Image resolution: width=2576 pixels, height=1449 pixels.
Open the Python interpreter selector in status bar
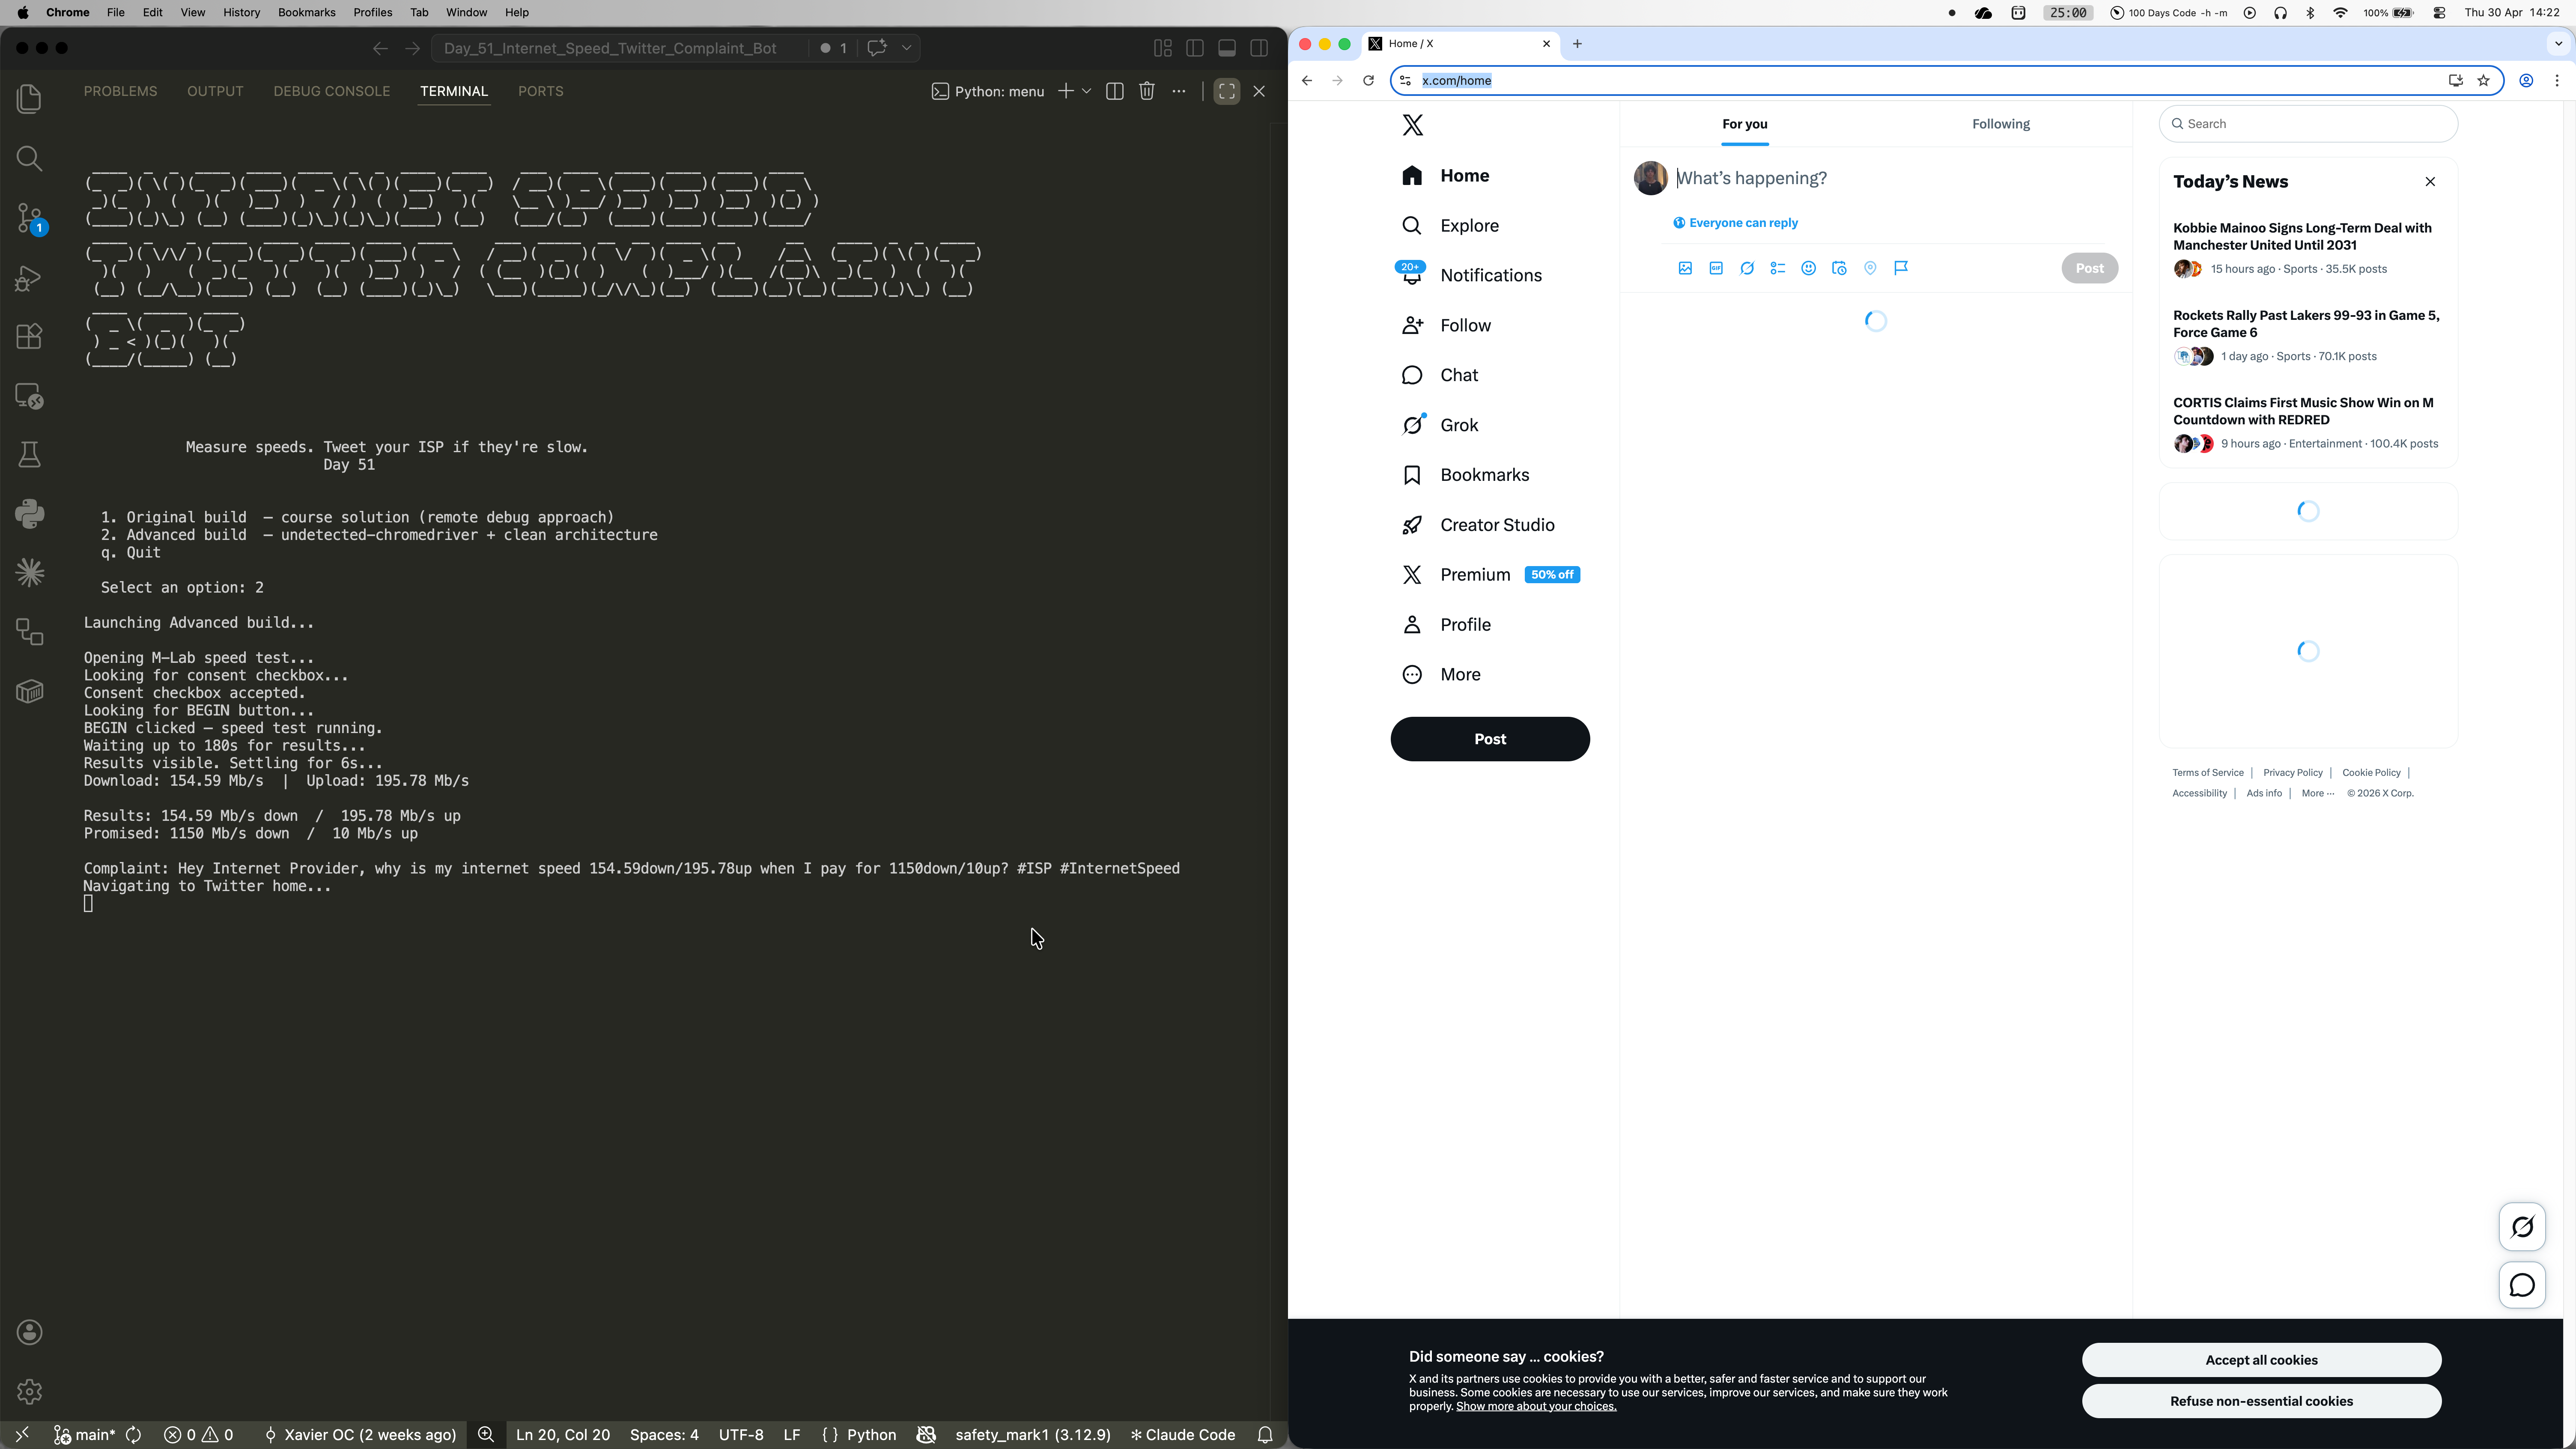1032,1435
